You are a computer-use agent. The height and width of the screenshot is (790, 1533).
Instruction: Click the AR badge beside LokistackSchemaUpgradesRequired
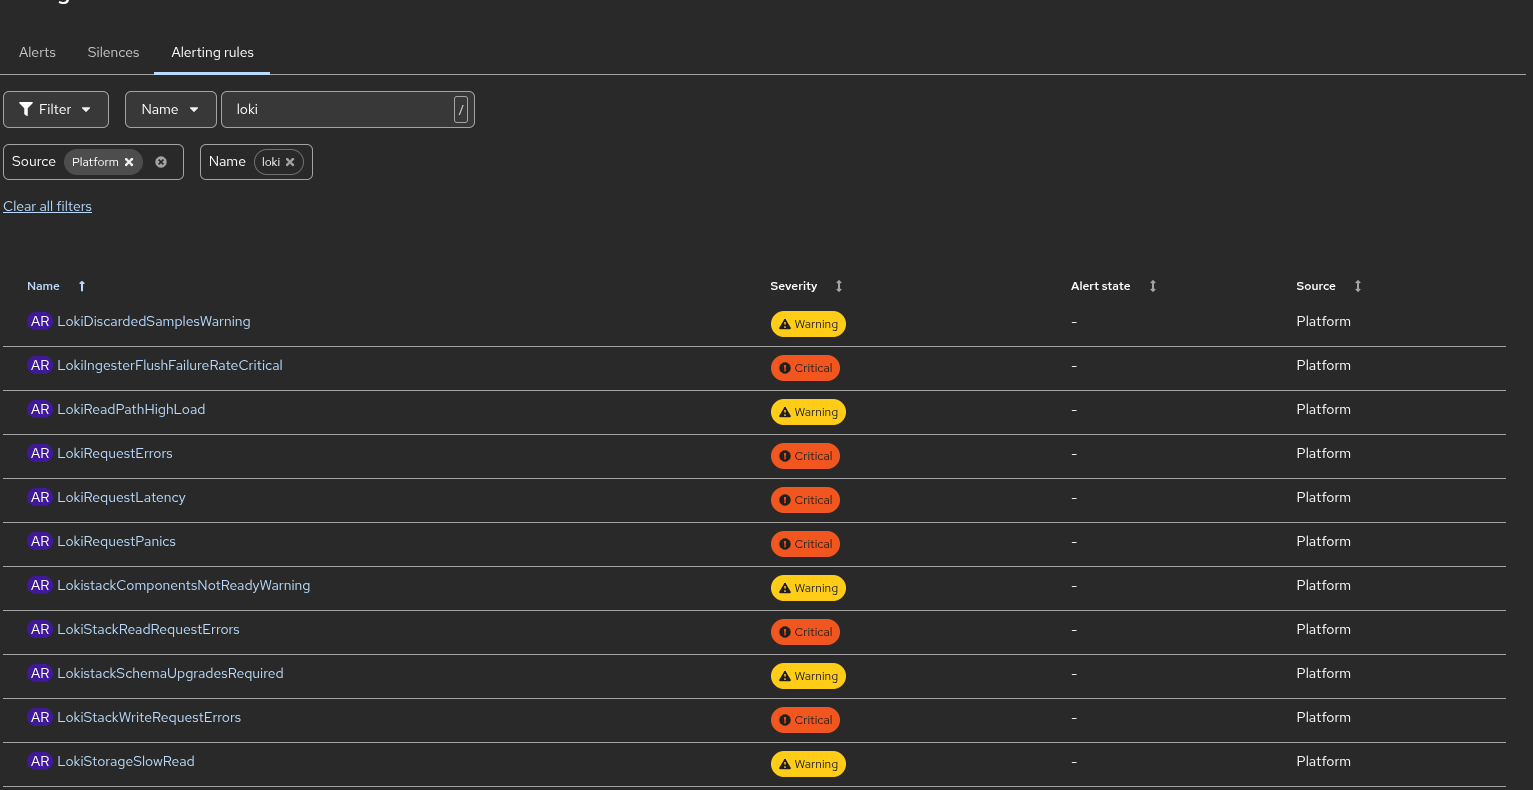click(40, 674)
